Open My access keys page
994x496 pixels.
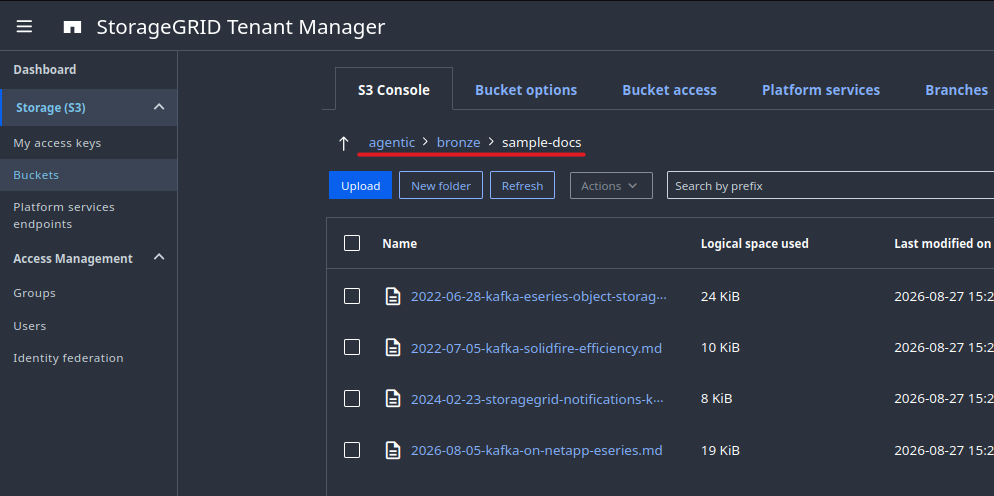57,143
